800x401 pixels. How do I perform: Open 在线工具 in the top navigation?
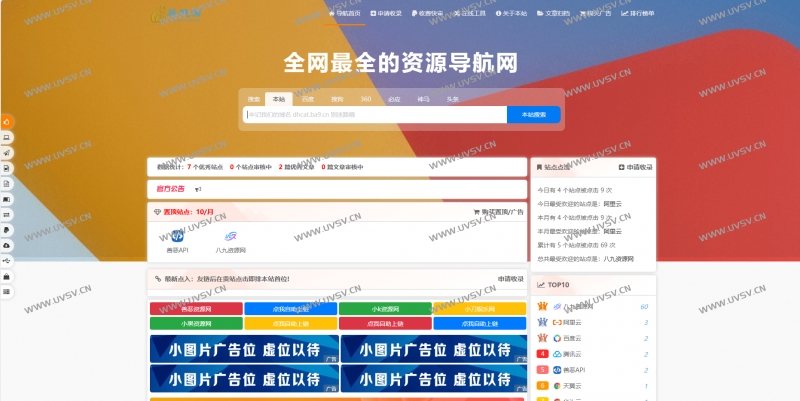[470, 13]
